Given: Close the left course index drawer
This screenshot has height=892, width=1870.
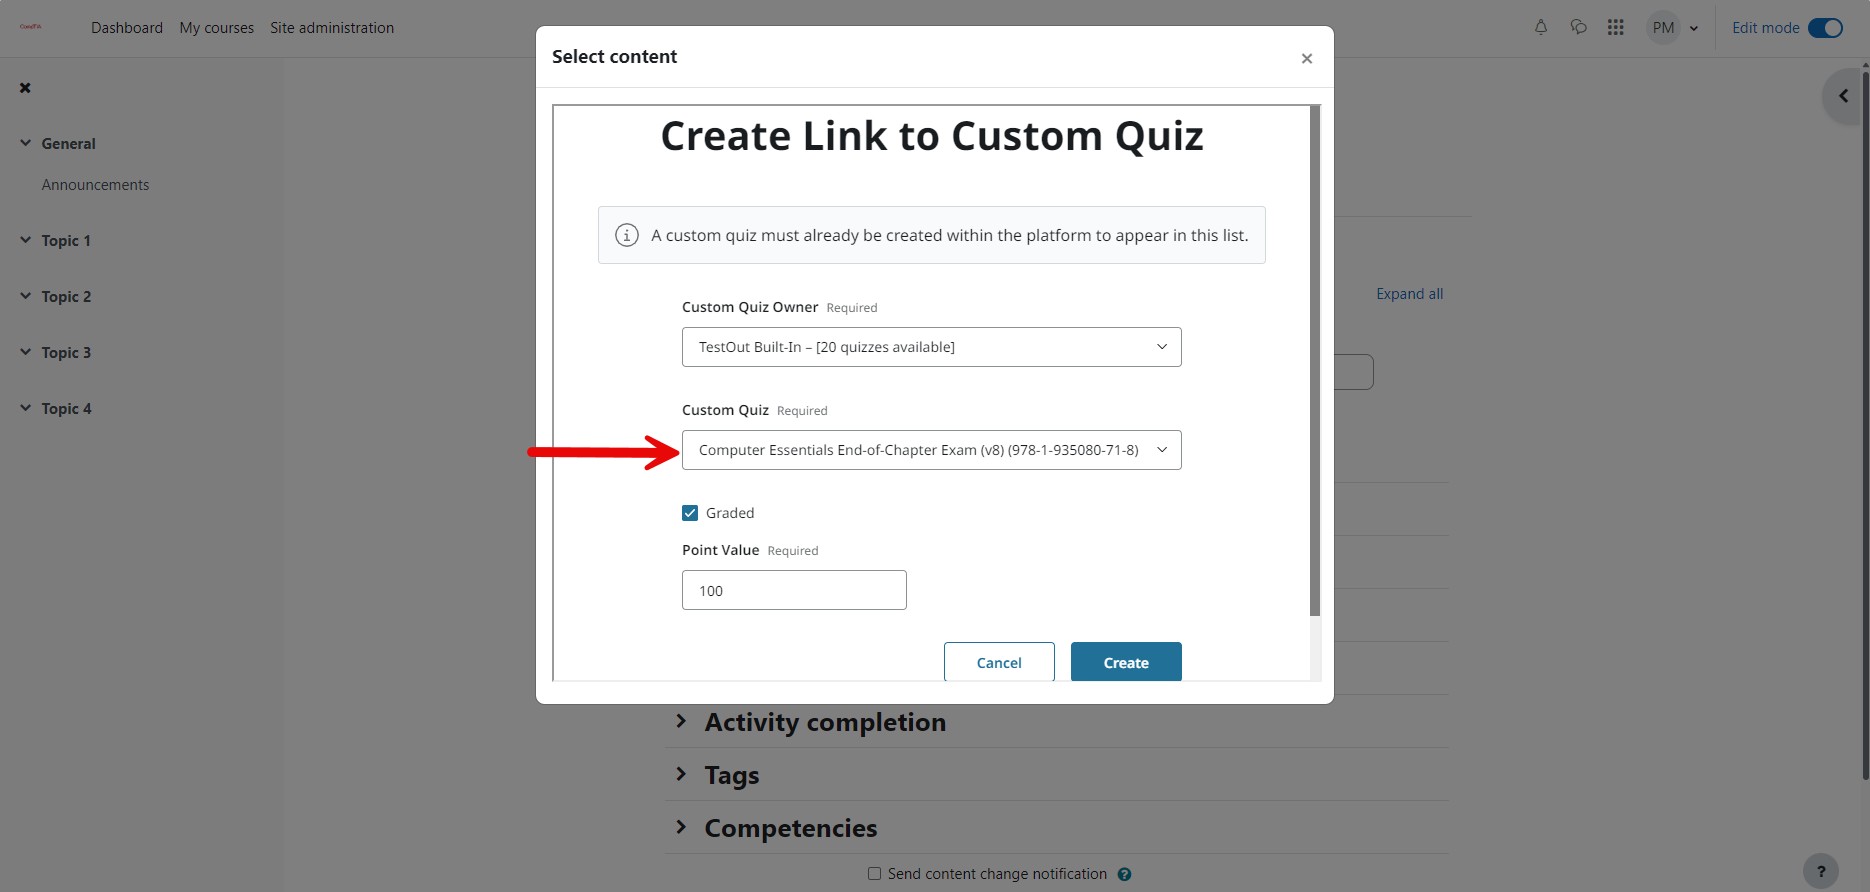Looking at the screenshot, I should tap(26, 88).
